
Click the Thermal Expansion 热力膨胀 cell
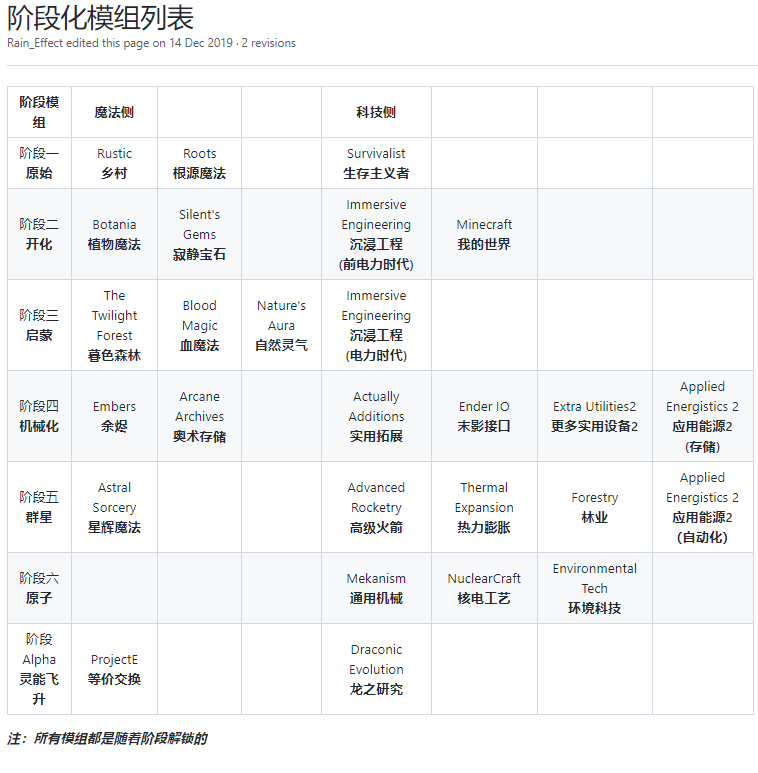coord(484,507)
